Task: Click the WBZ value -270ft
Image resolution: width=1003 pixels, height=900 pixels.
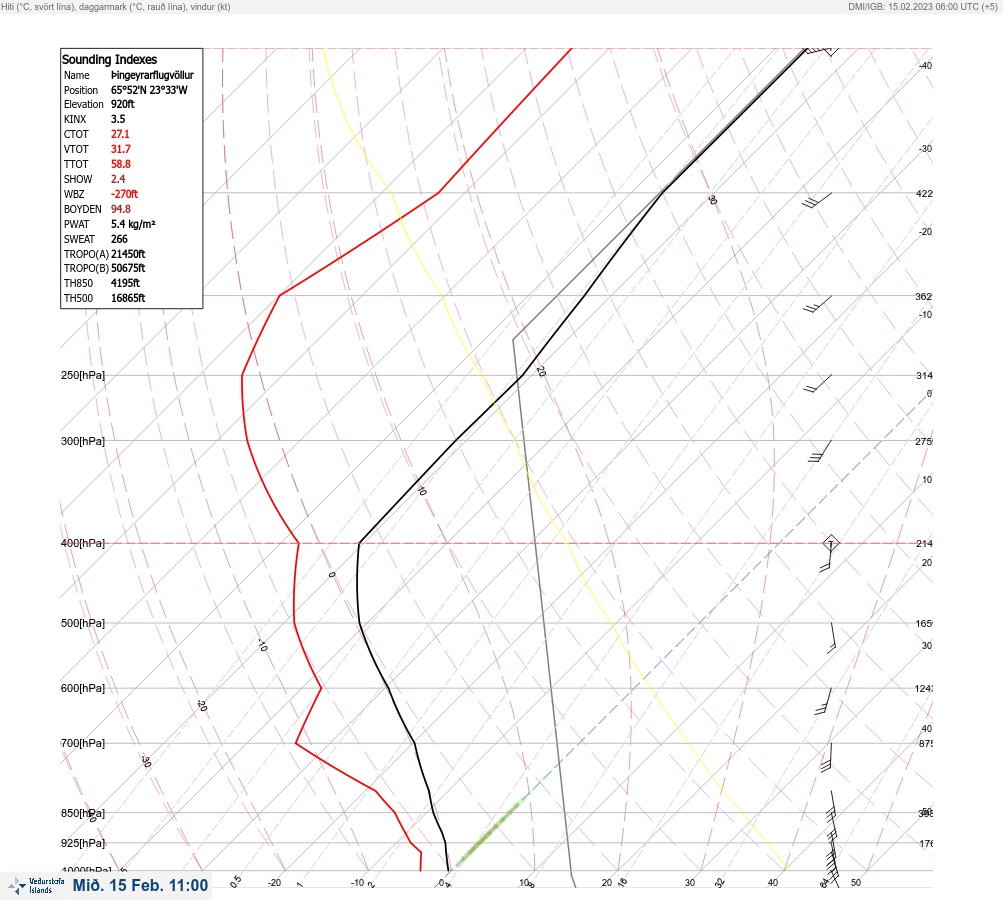Action: [124, 194]
